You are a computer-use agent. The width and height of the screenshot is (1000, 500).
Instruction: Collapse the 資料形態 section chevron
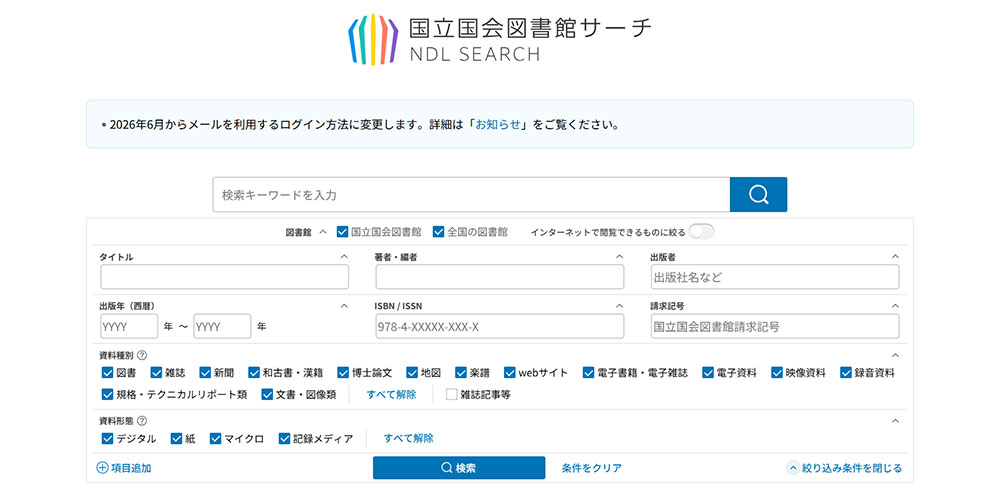click(x=895, y=421)
